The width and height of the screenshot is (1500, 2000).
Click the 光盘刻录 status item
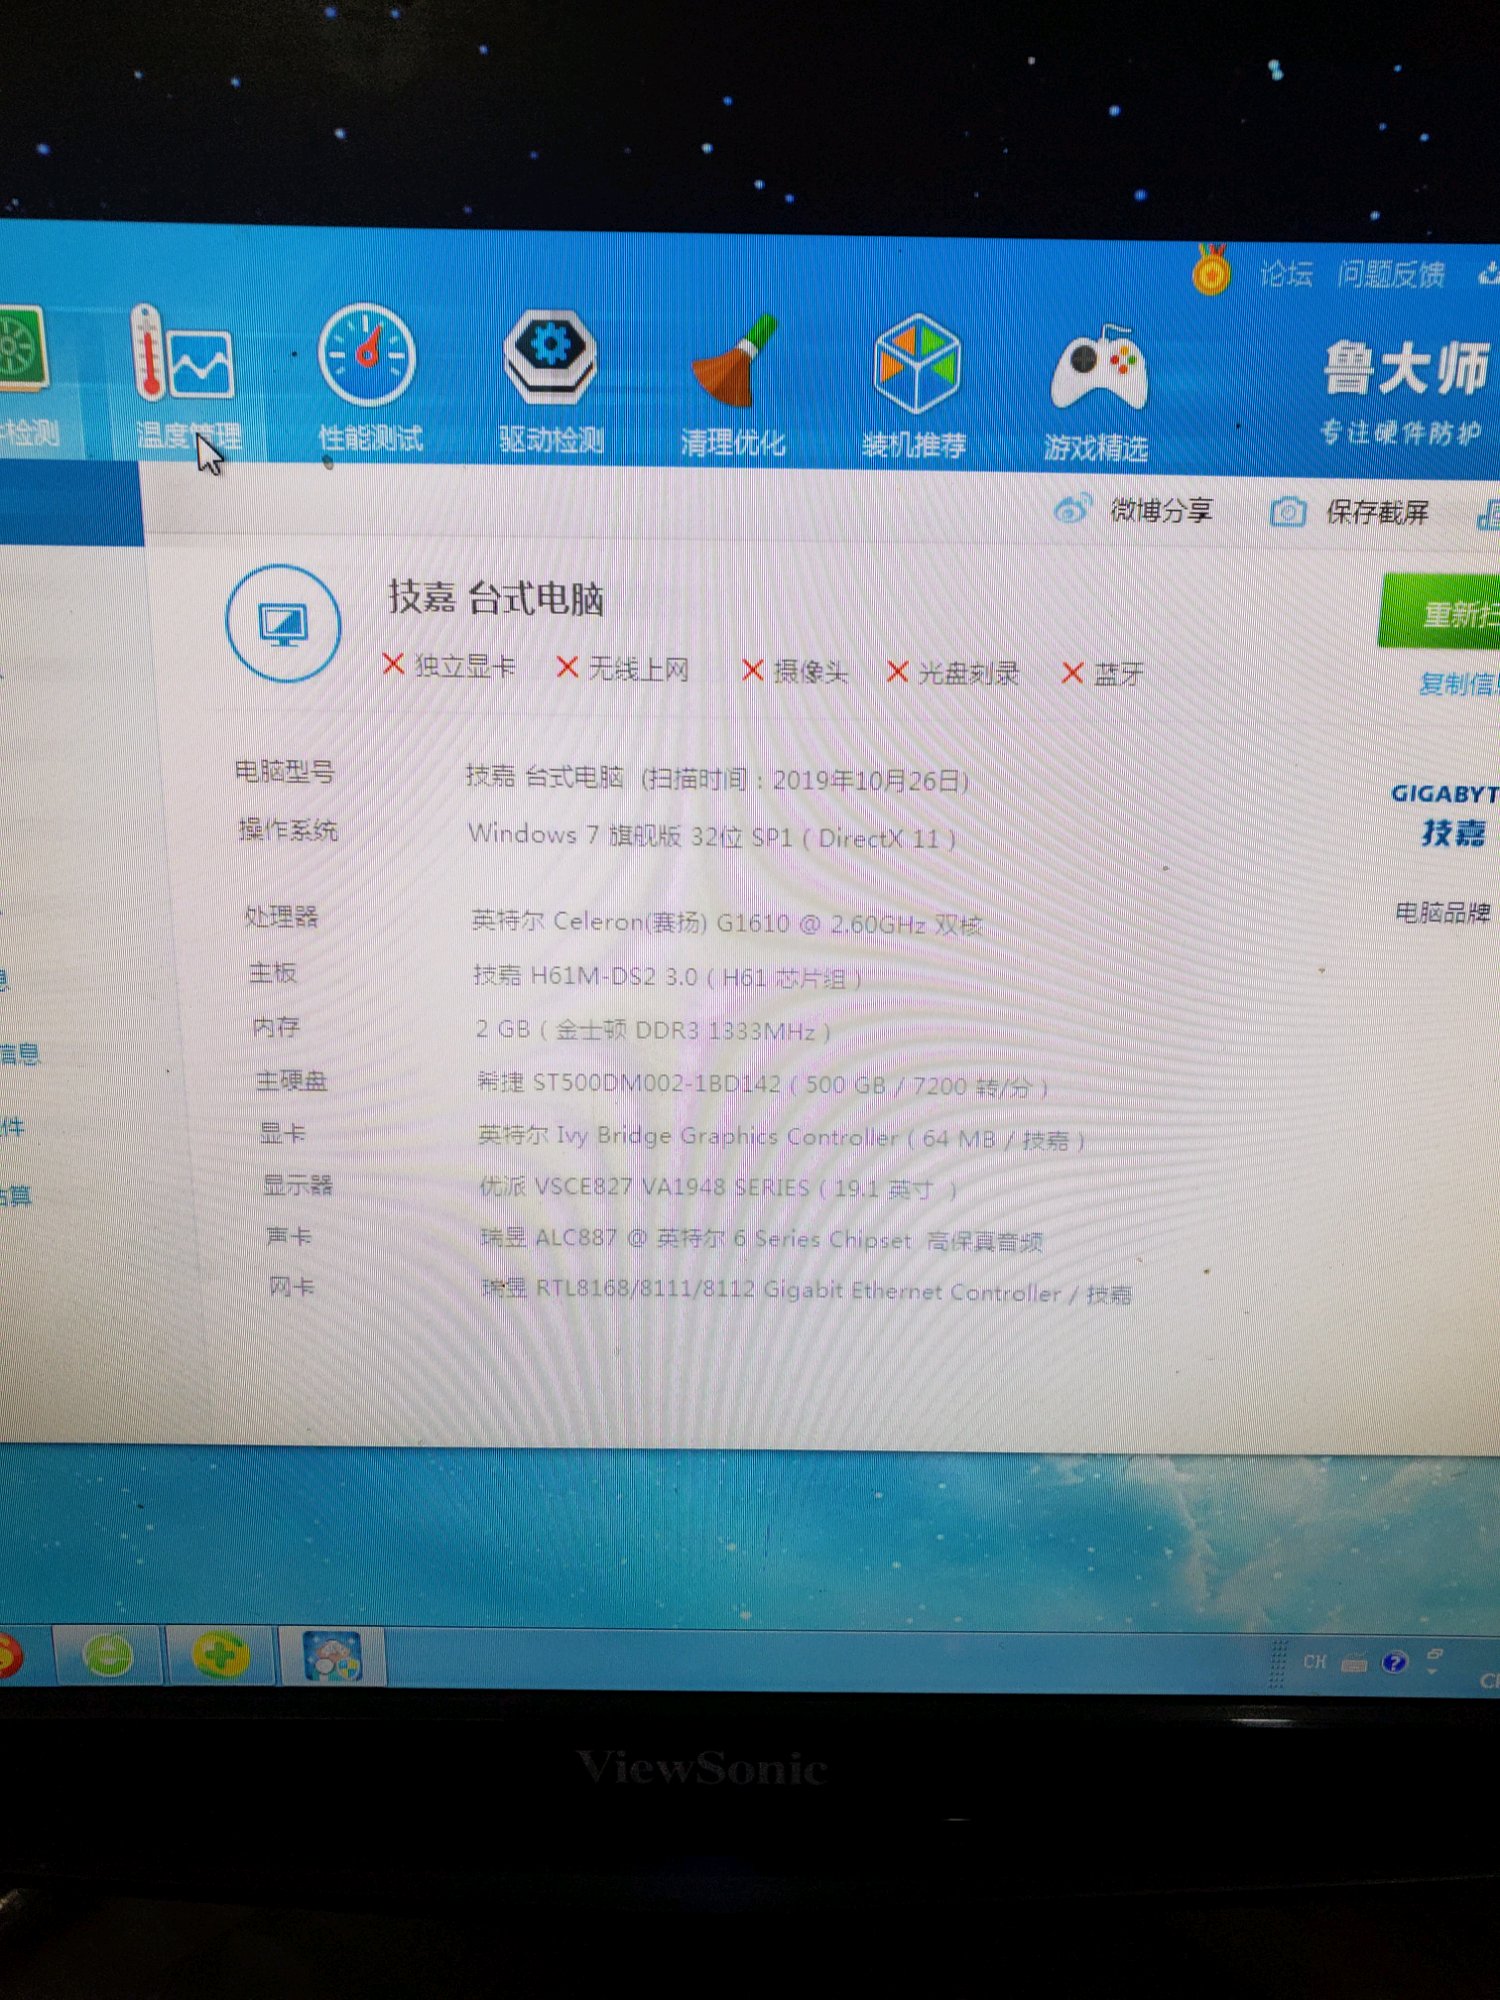954,673
